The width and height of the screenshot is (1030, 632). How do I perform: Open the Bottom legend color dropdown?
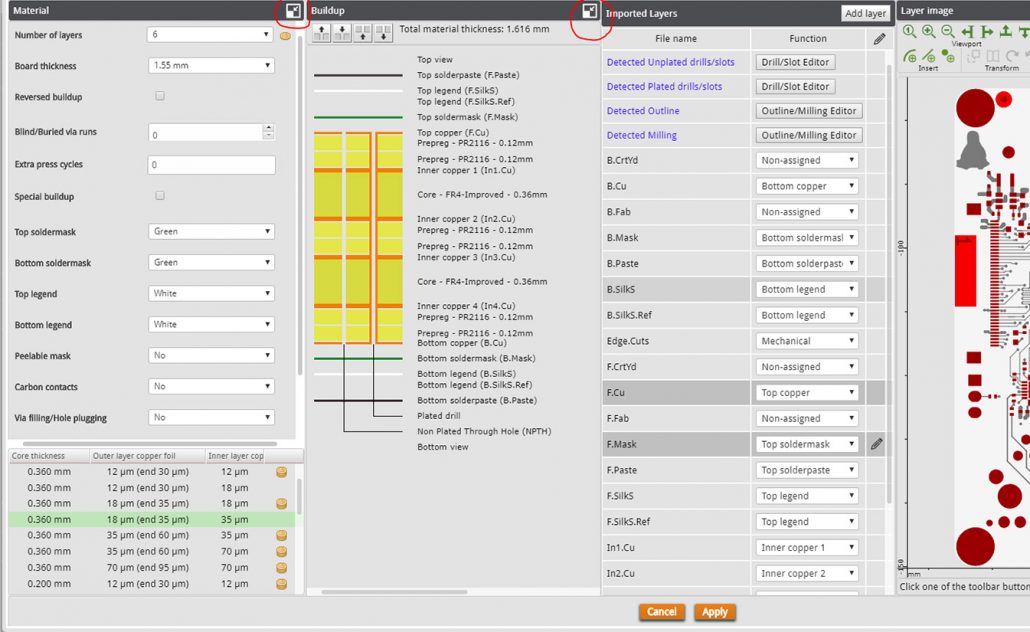click(x=211, y=324)
